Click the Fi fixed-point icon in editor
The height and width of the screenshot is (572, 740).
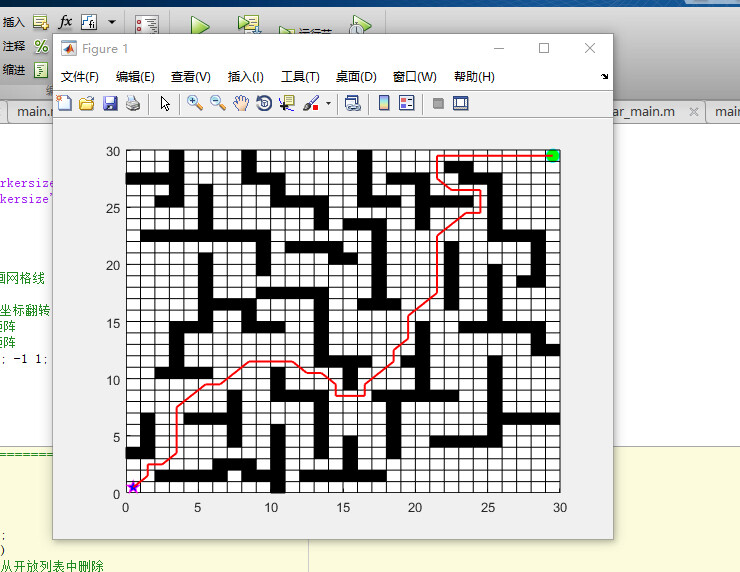[x=89, y=22]
